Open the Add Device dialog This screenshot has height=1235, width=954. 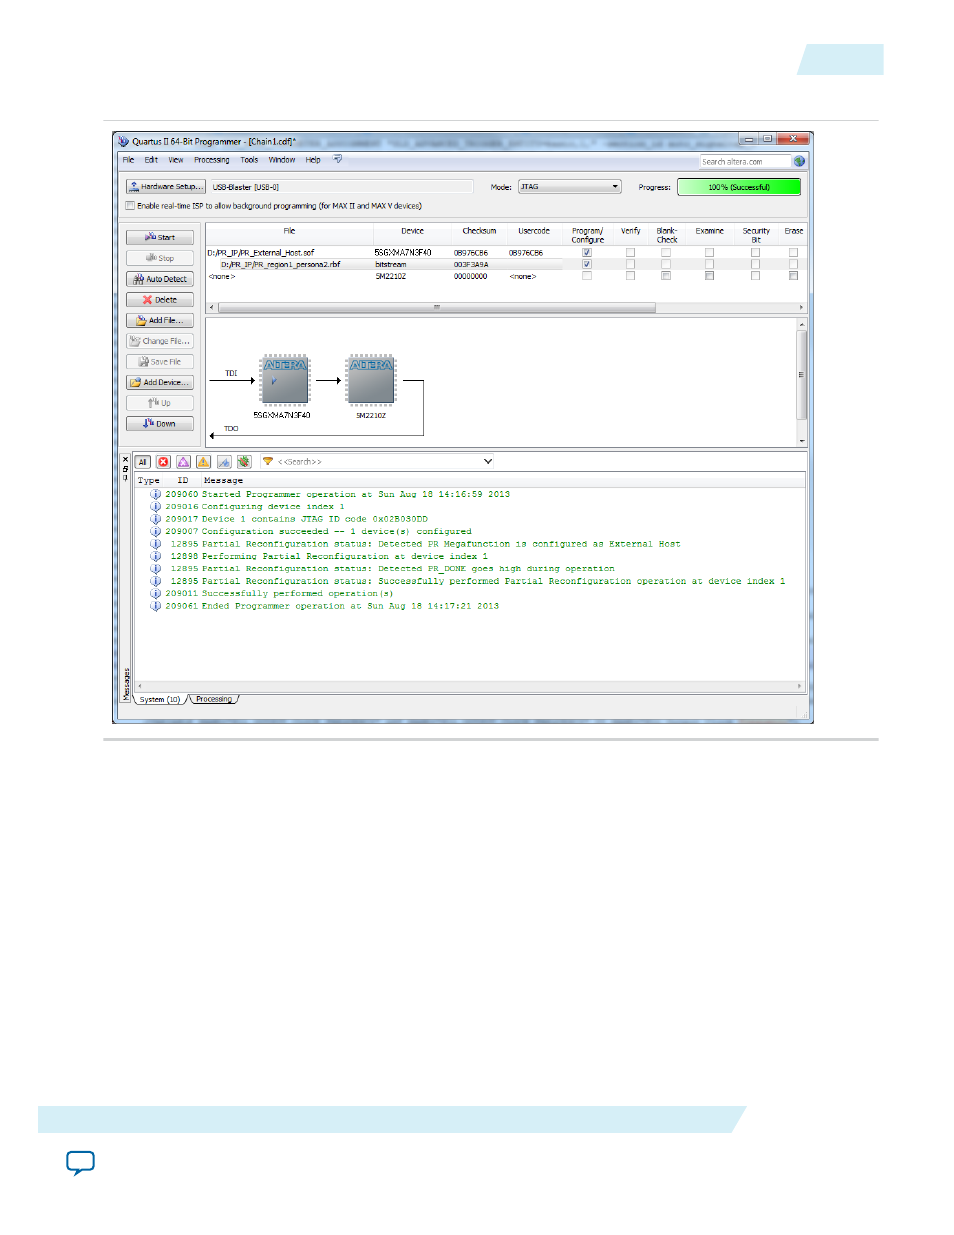(160, 382)
